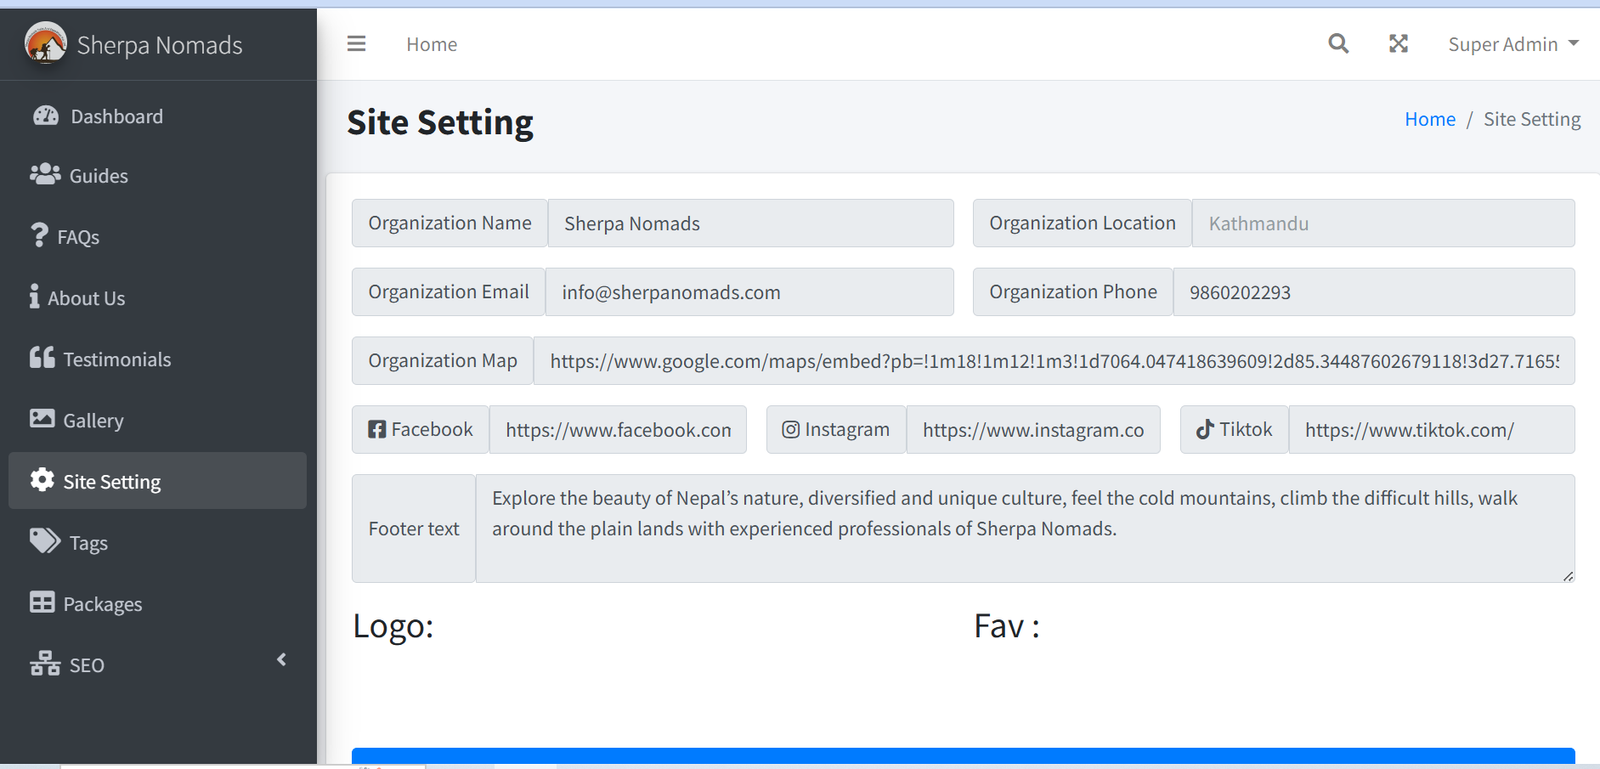Click into the Organization Name field
This screenshot has width=1600, height=769.
coord(750,223)
